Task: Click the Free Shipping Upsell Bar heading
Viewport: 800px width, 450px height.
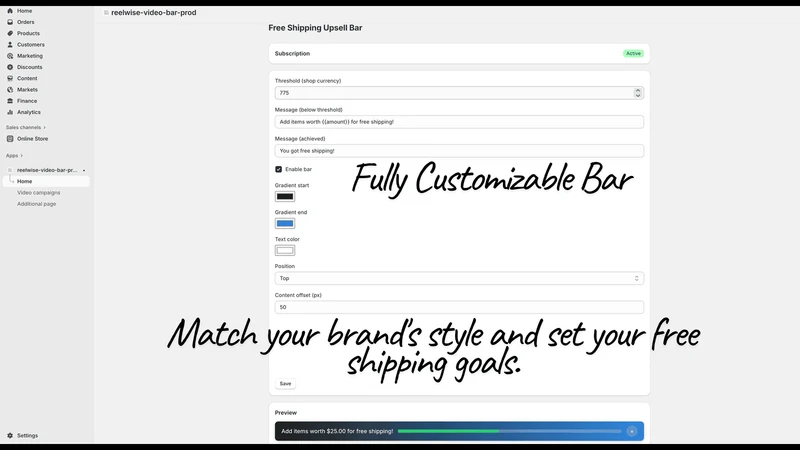Action: (315, 28)
